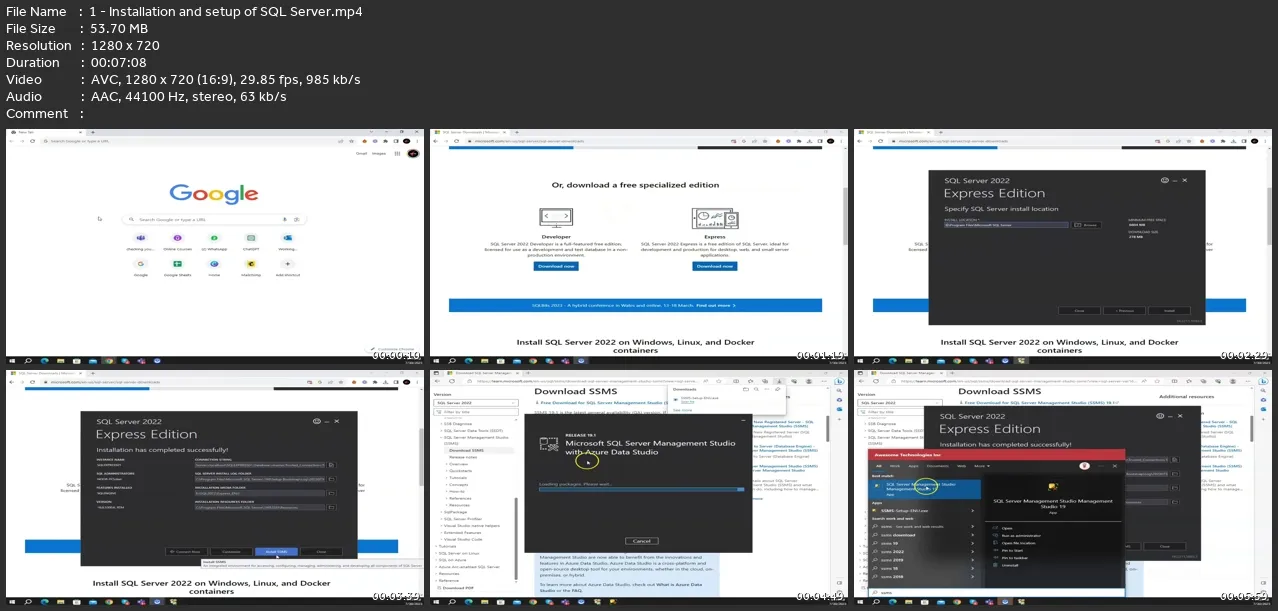Image resolution: width=1278 pixels, height=611 pixels.
Task: Click Download now under Developer edition
Action: (556, 266)
